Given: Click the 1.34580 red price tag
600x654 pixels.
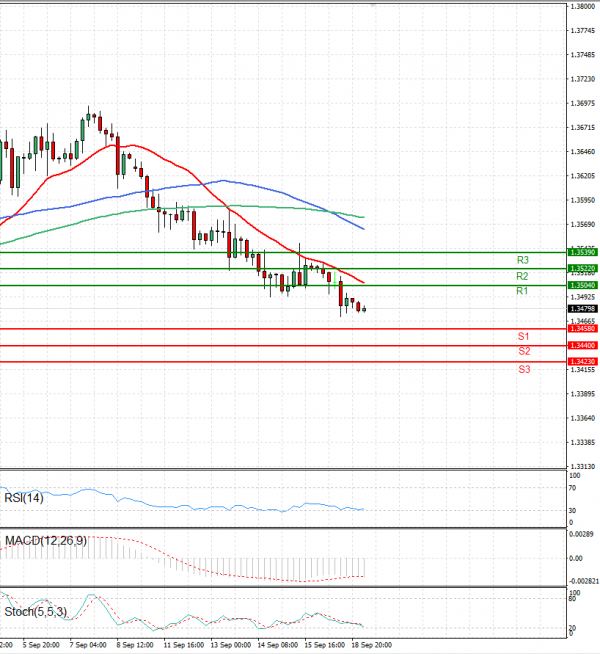Looking at the screenshot, I should (x=581, y=328).
